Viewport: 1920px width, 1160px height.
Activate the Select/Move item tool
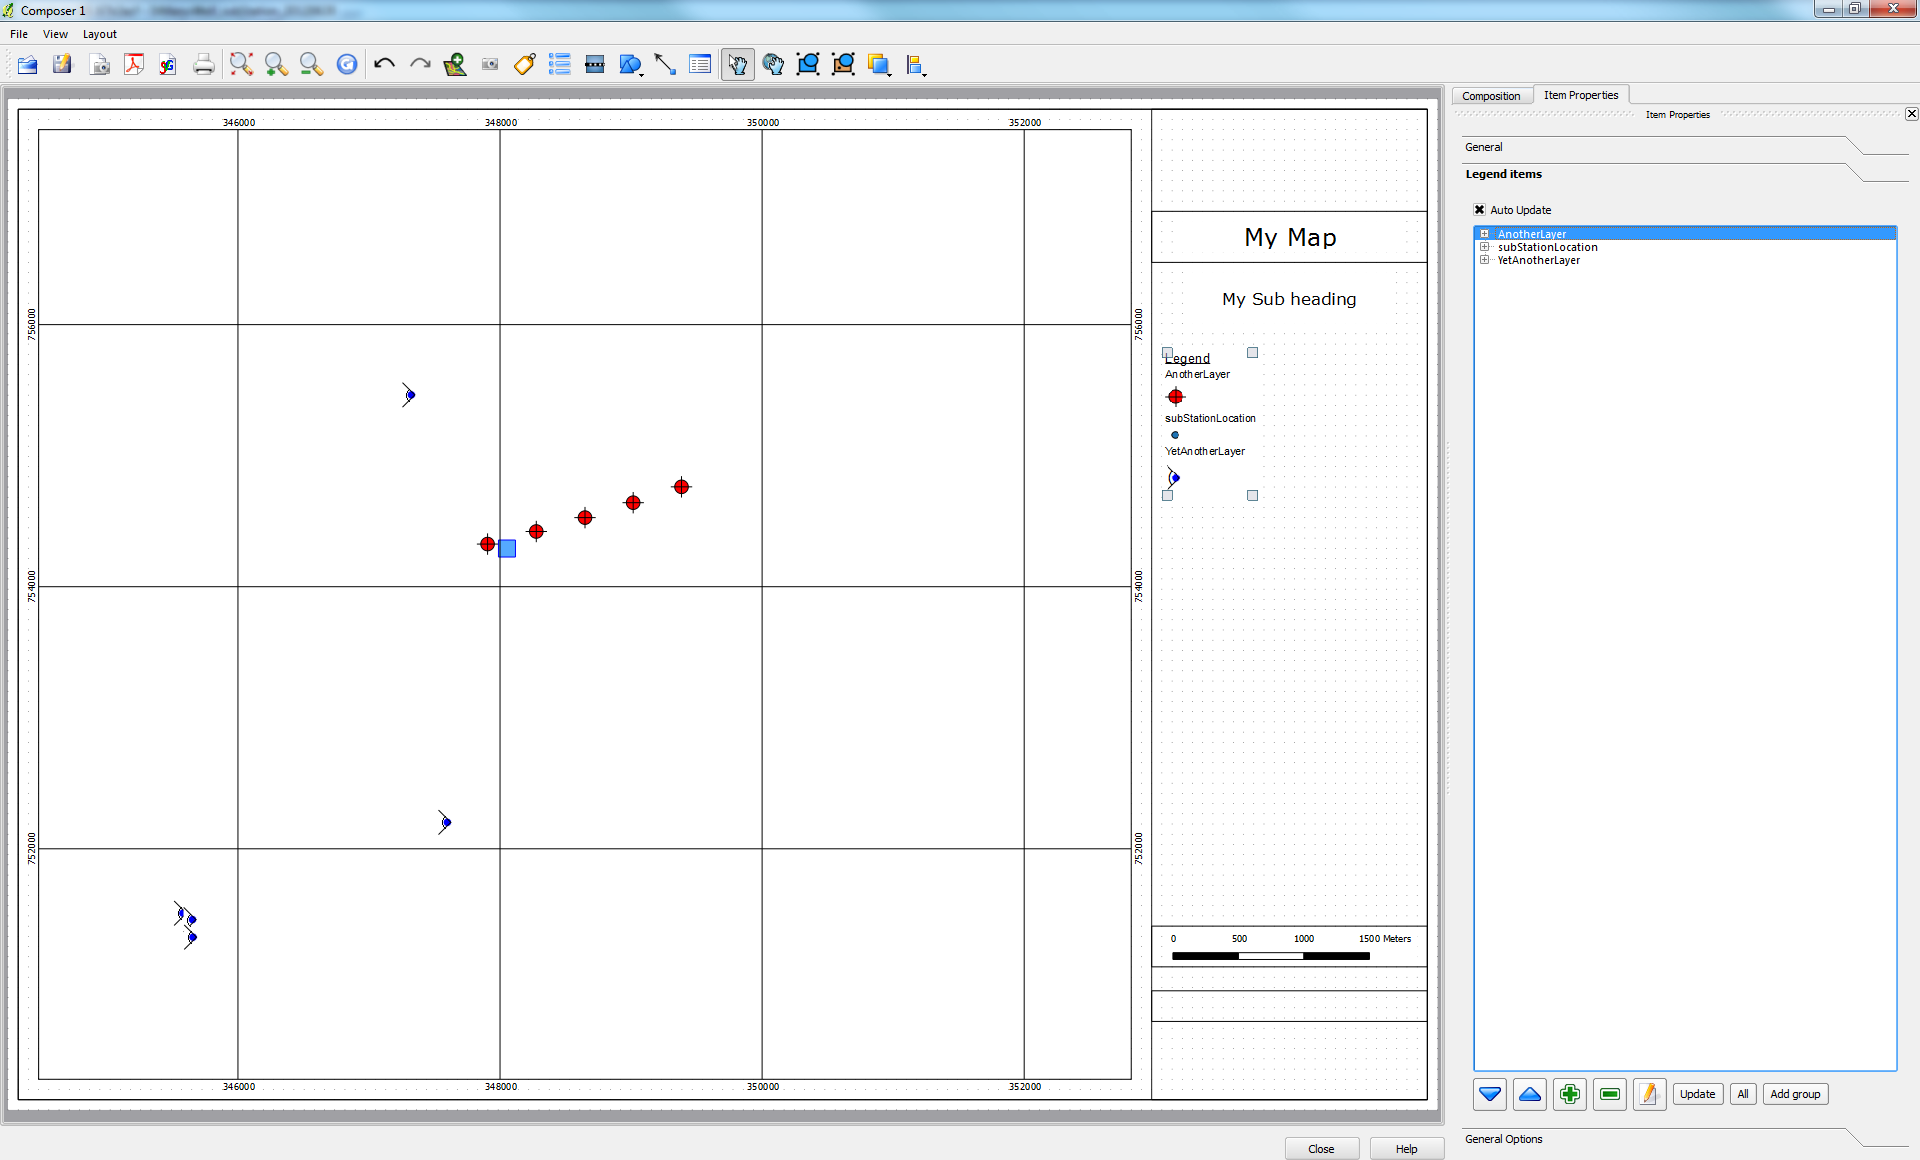point(738,65)
